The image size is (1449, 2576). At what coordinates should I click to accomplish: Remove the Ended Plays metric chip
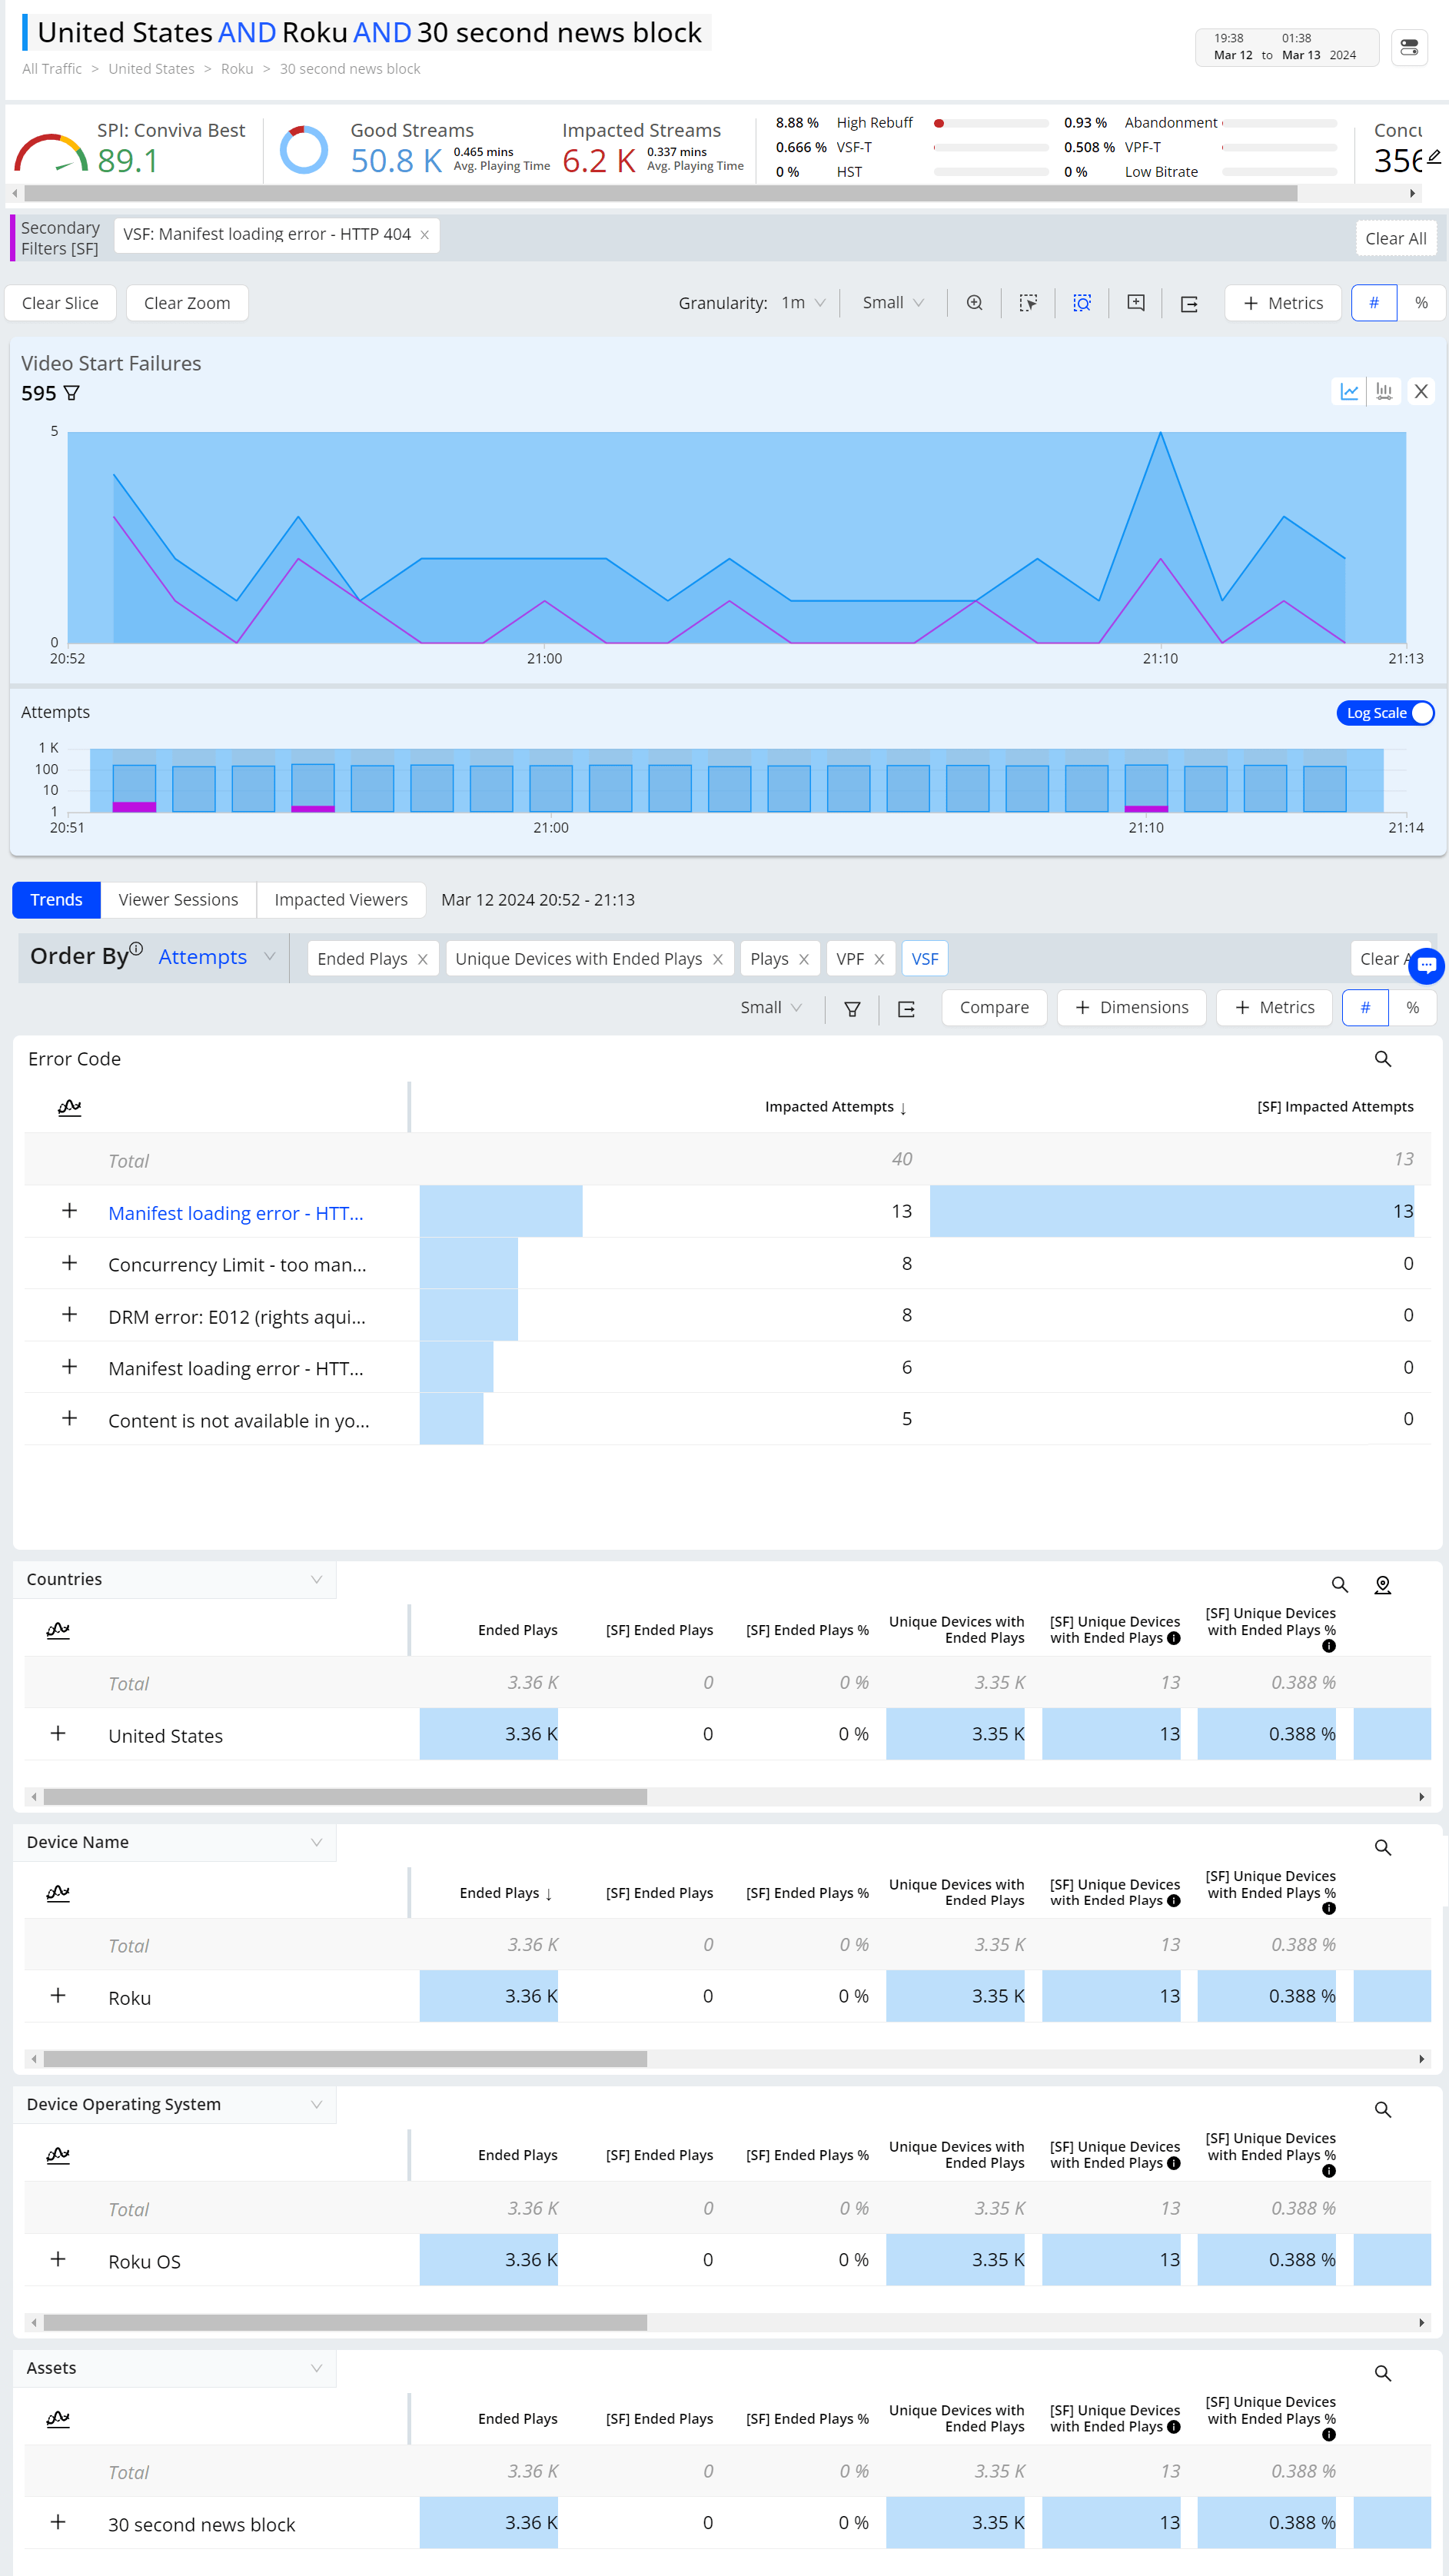(423, 959)
